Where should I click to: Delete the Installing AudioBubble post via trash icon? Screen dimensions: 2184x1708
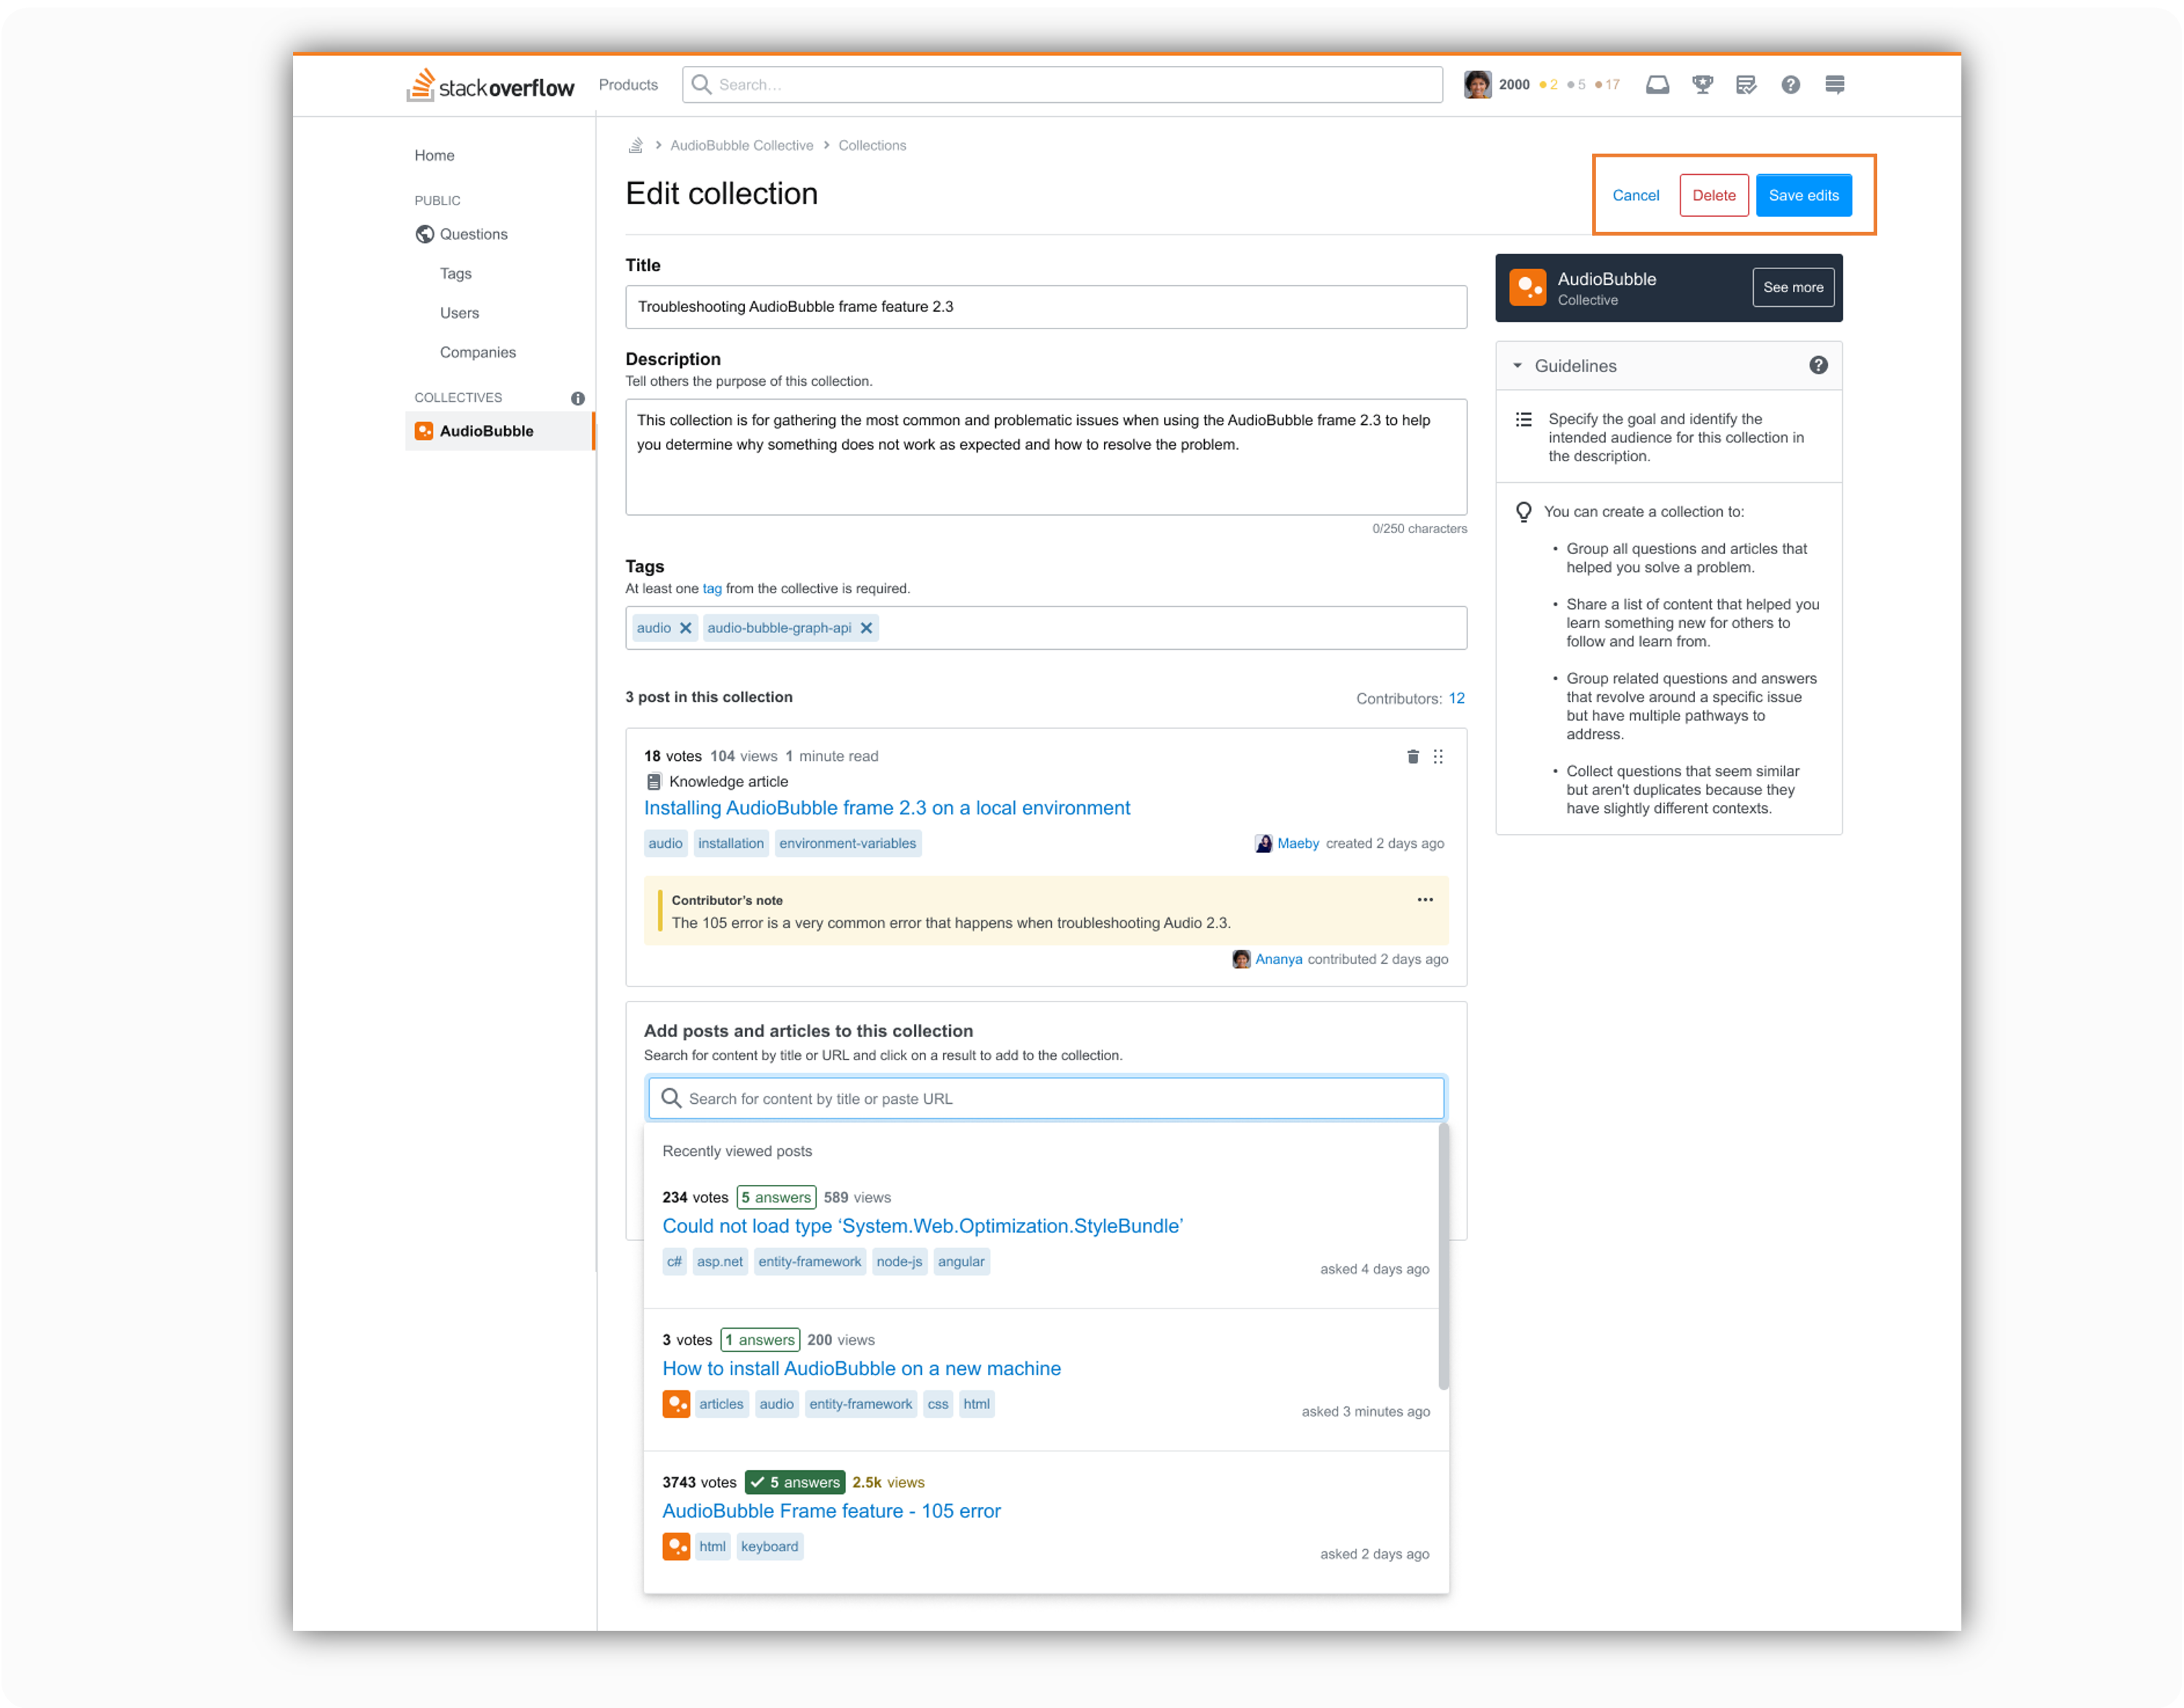[1412, 757]
